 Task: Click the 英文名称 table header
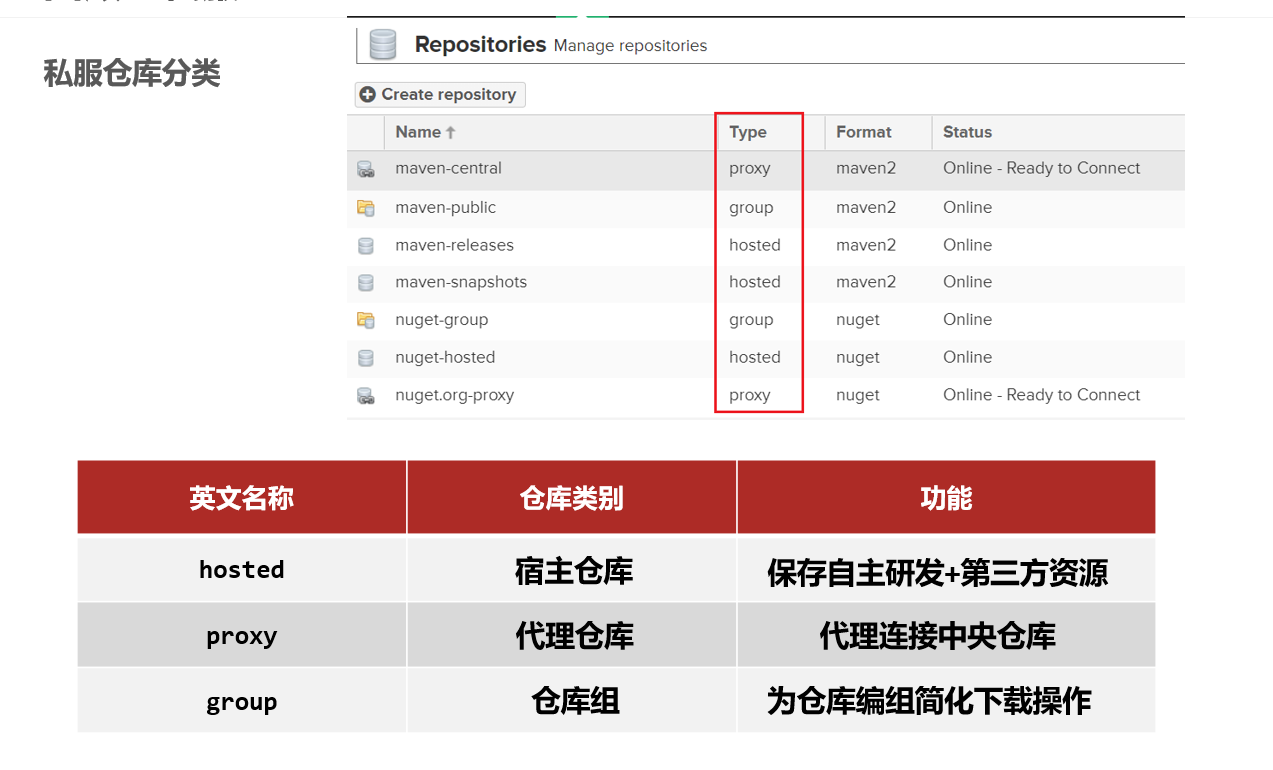(x=242, y=498)
